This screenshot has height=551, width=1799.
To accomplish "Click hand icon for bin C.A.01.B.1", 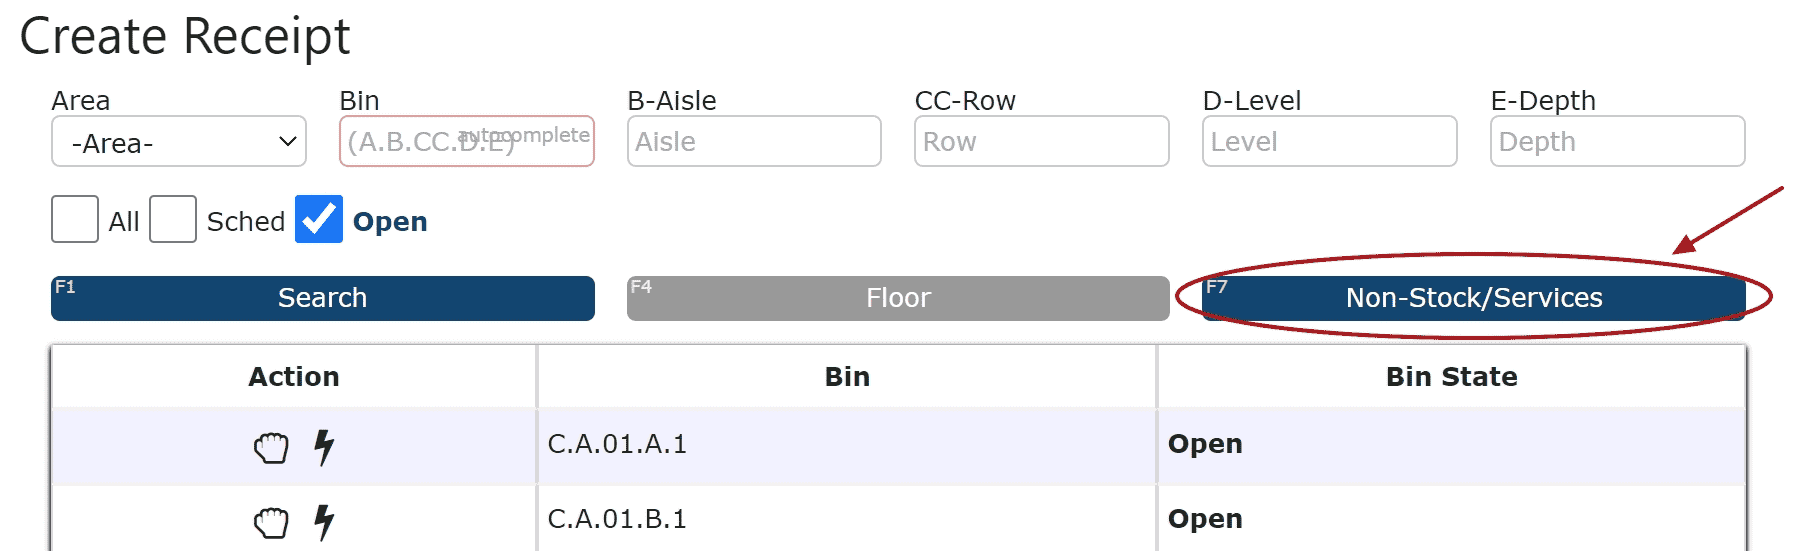I will [x=271, y=522].
